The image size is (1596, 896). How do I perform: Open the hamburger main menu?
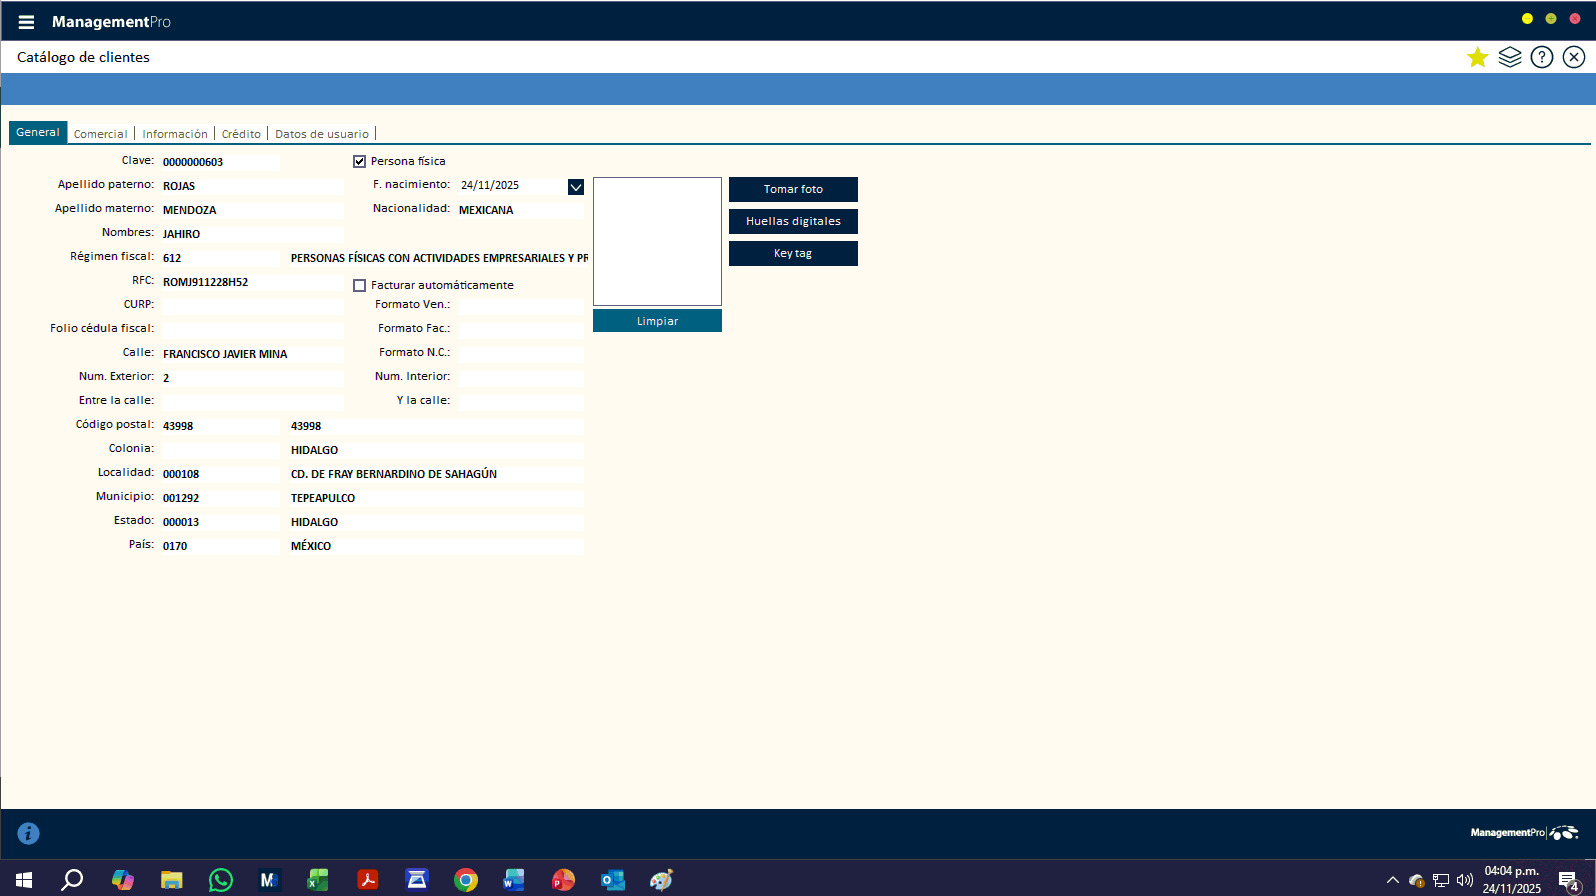click(26, 22)
